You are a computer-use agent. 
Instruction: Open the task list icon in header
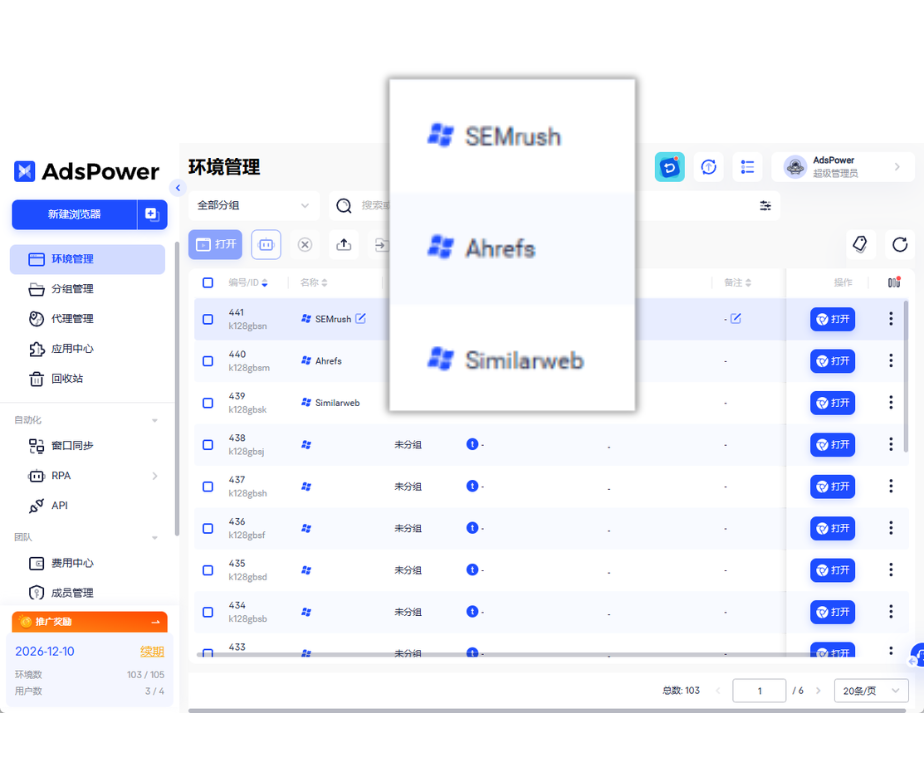coord(747,167)
